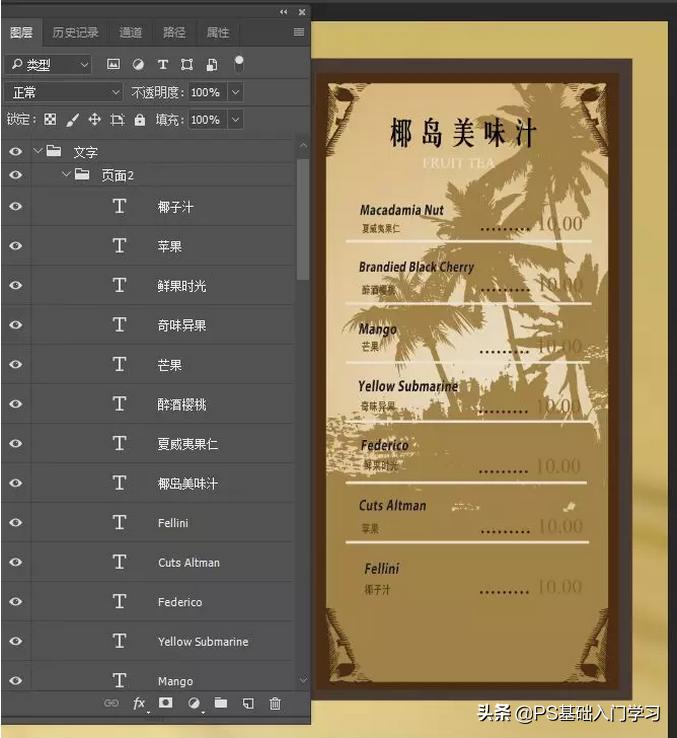This screenshot has height=738, width=677.
Task: Collapse the 文字 group chevron
Action: (x=38, y=151)
